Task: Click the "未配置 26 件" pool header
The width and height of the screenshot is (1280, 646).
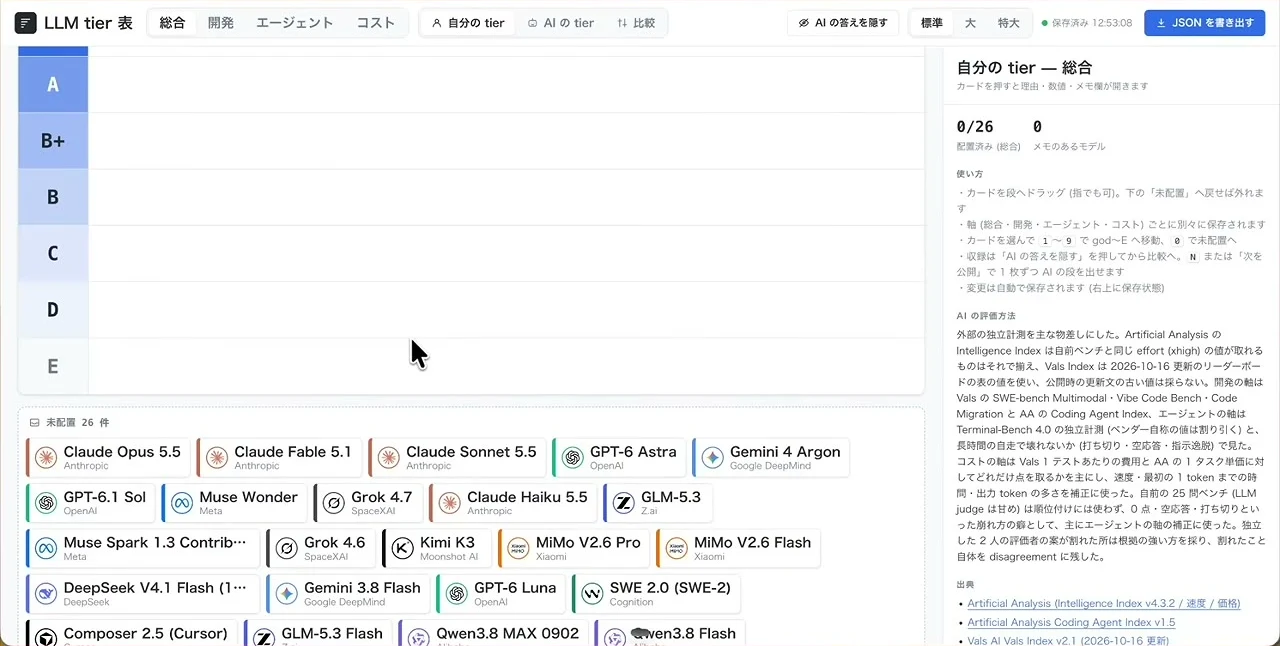Action: (70, 423)
